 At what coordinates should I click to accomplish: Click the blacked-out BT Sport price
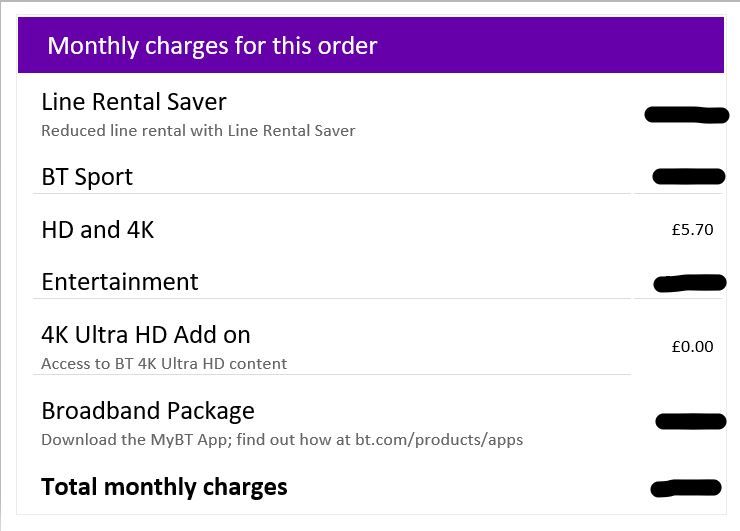click(x=688, y=177)
